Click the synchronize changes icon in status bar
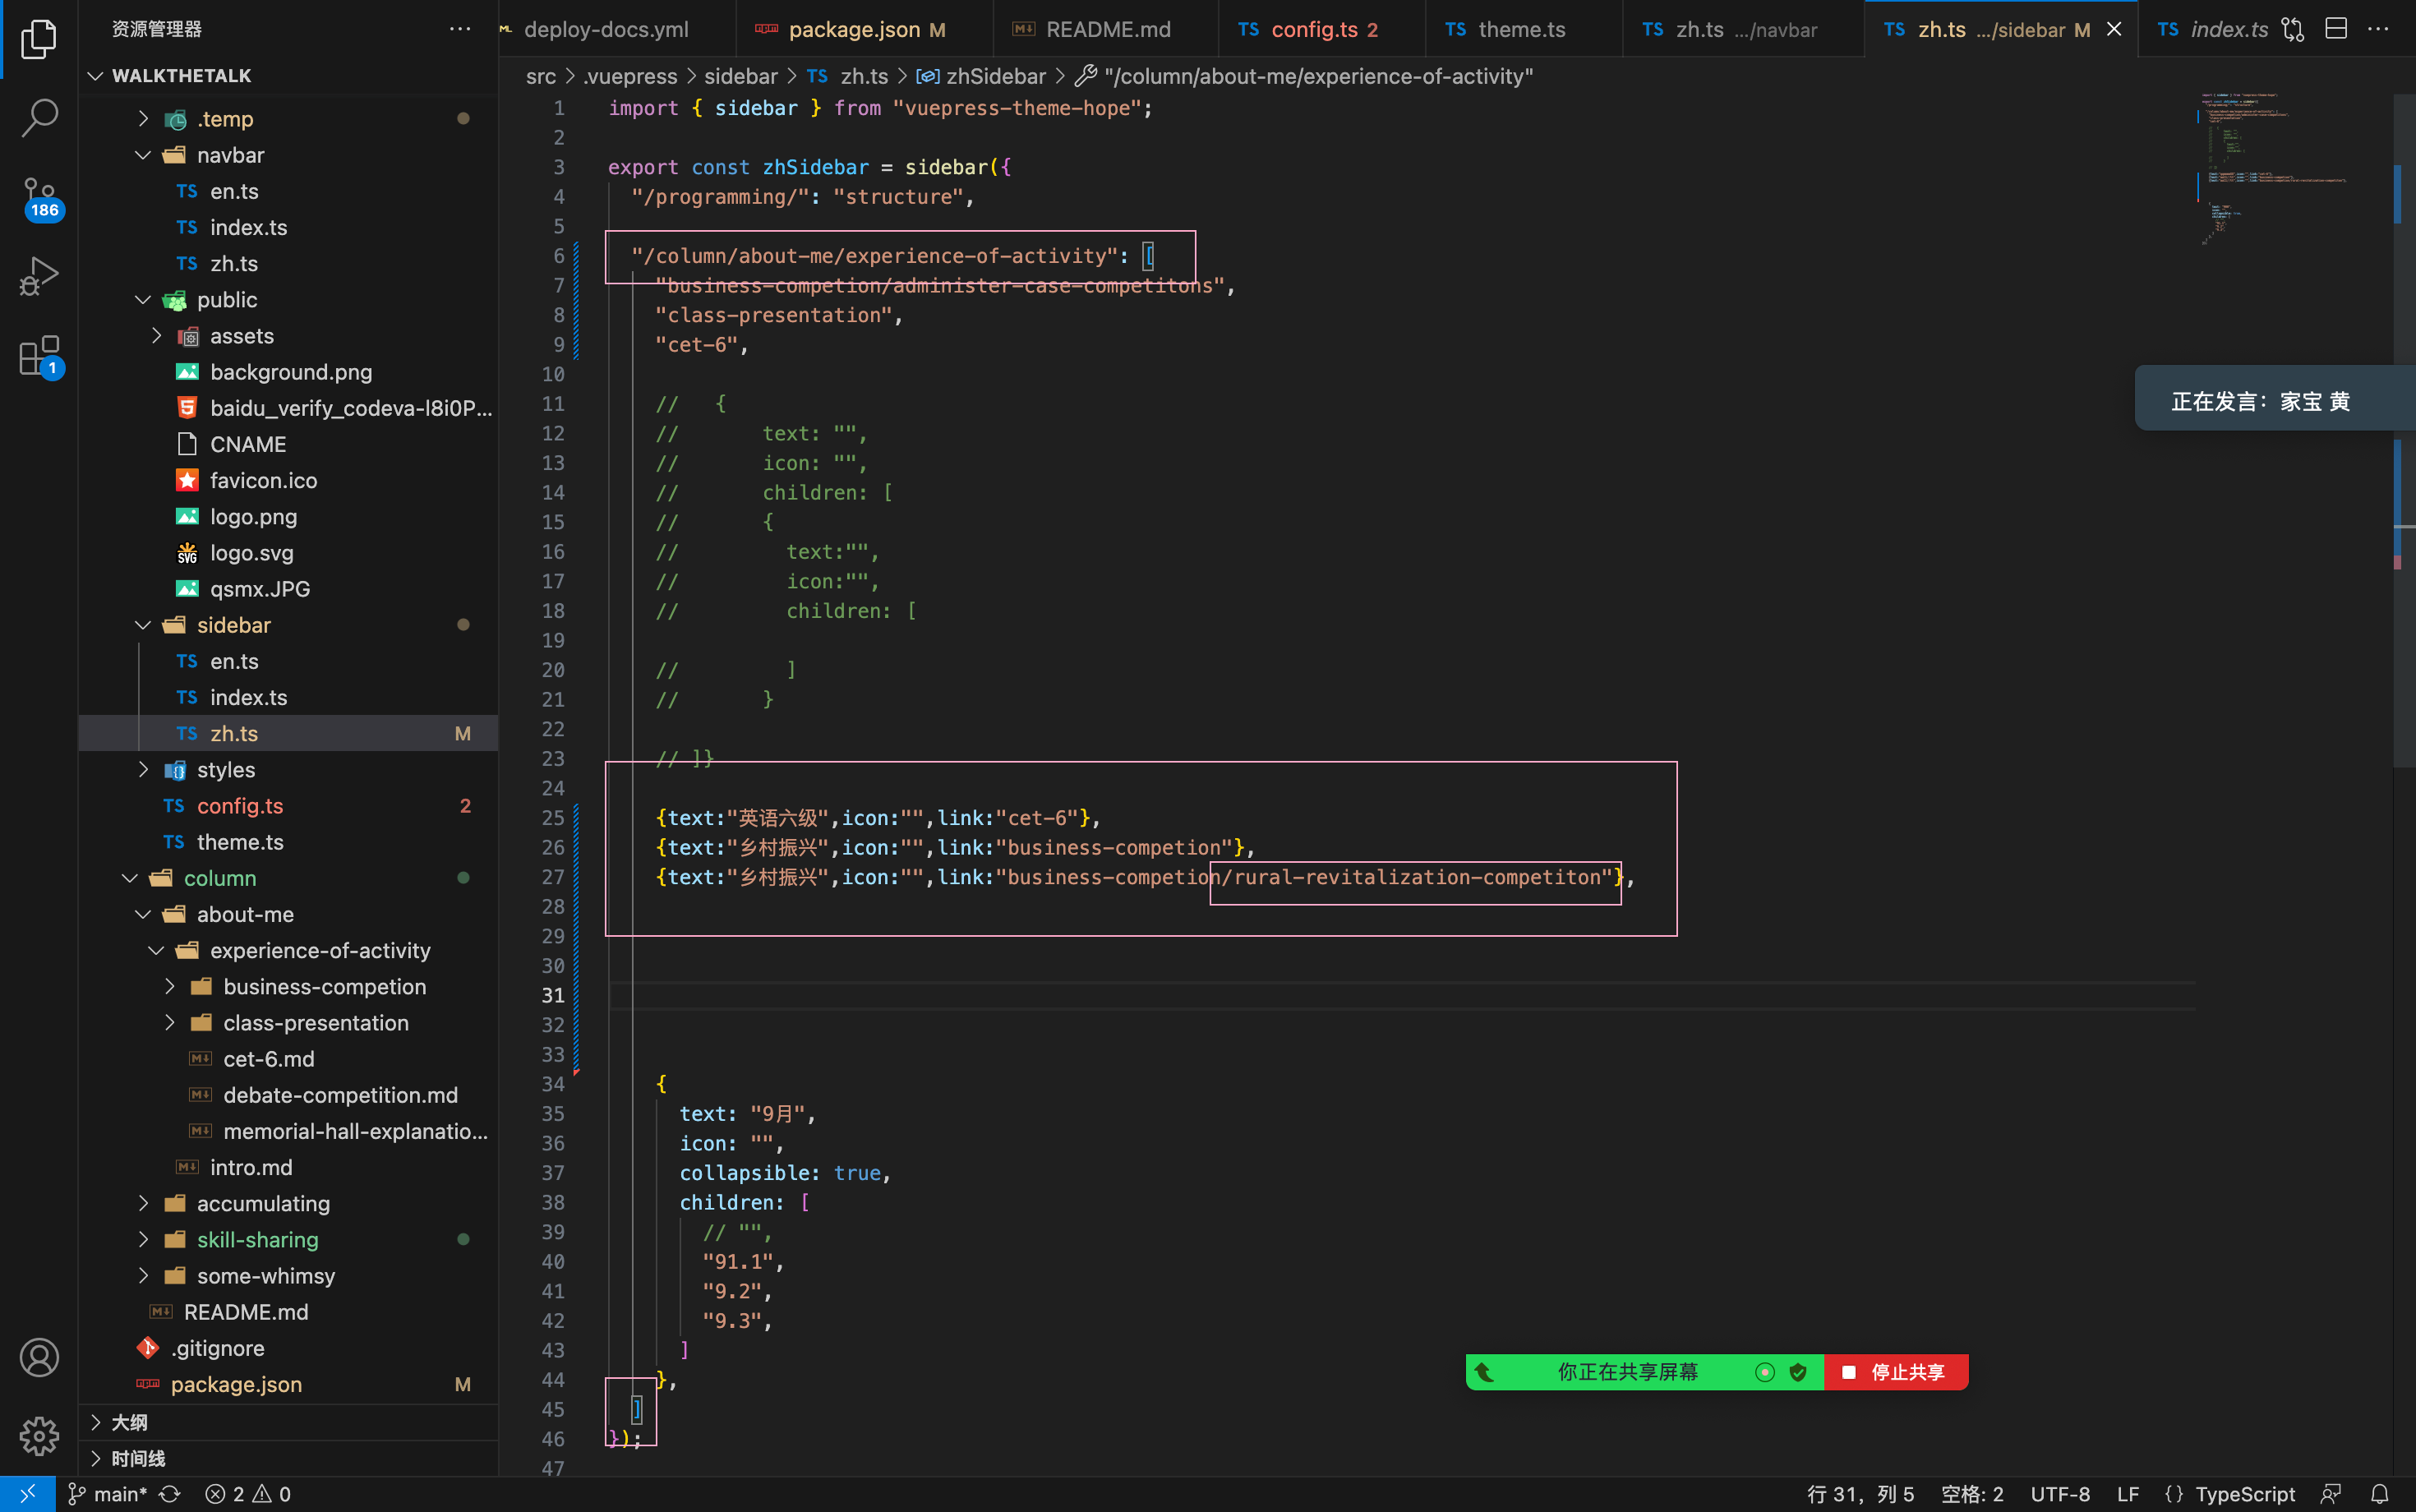The image size is (2416, 1512). [x=170, y=1494]
